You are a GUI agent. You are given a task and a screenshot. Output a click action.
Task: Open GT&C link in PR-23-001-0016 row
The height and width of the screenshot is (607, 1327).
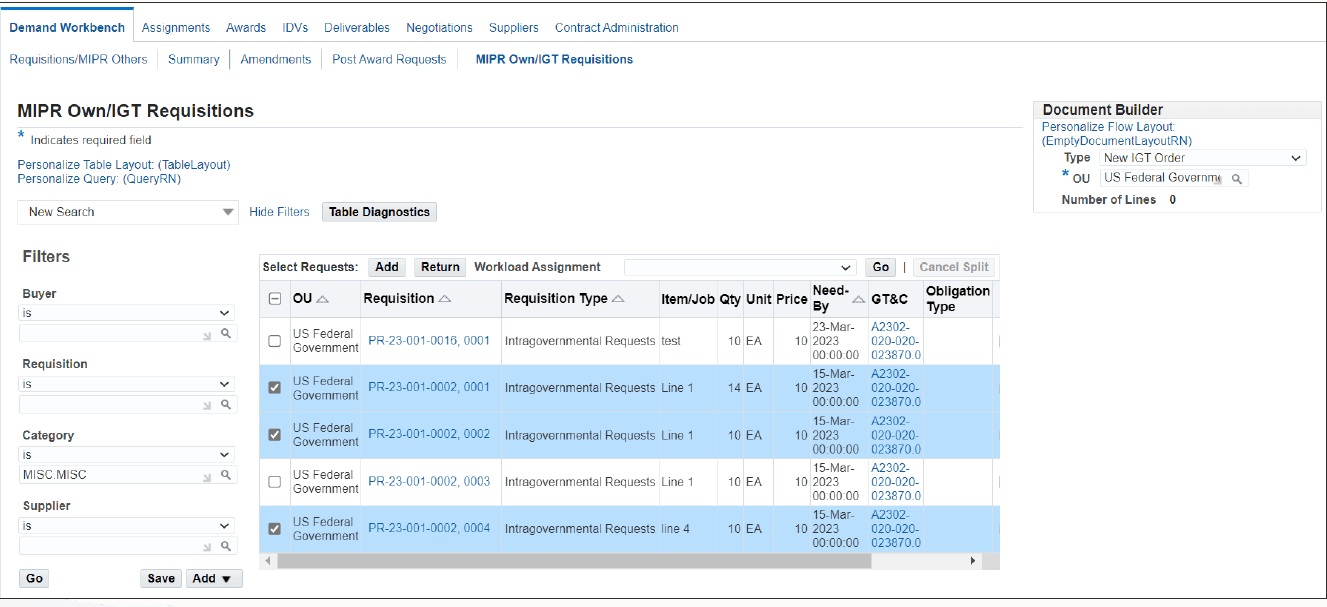pyautogui.click(x=896, y=341)
